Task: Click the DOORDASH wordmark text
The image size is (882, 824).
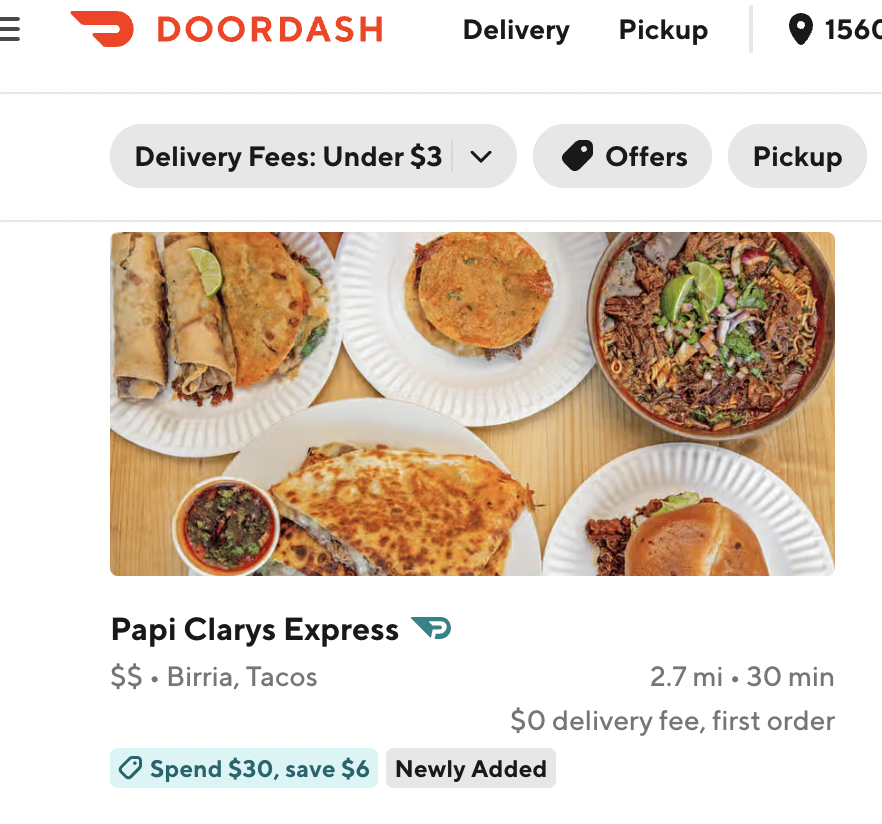Action: [x=270, y=30]
